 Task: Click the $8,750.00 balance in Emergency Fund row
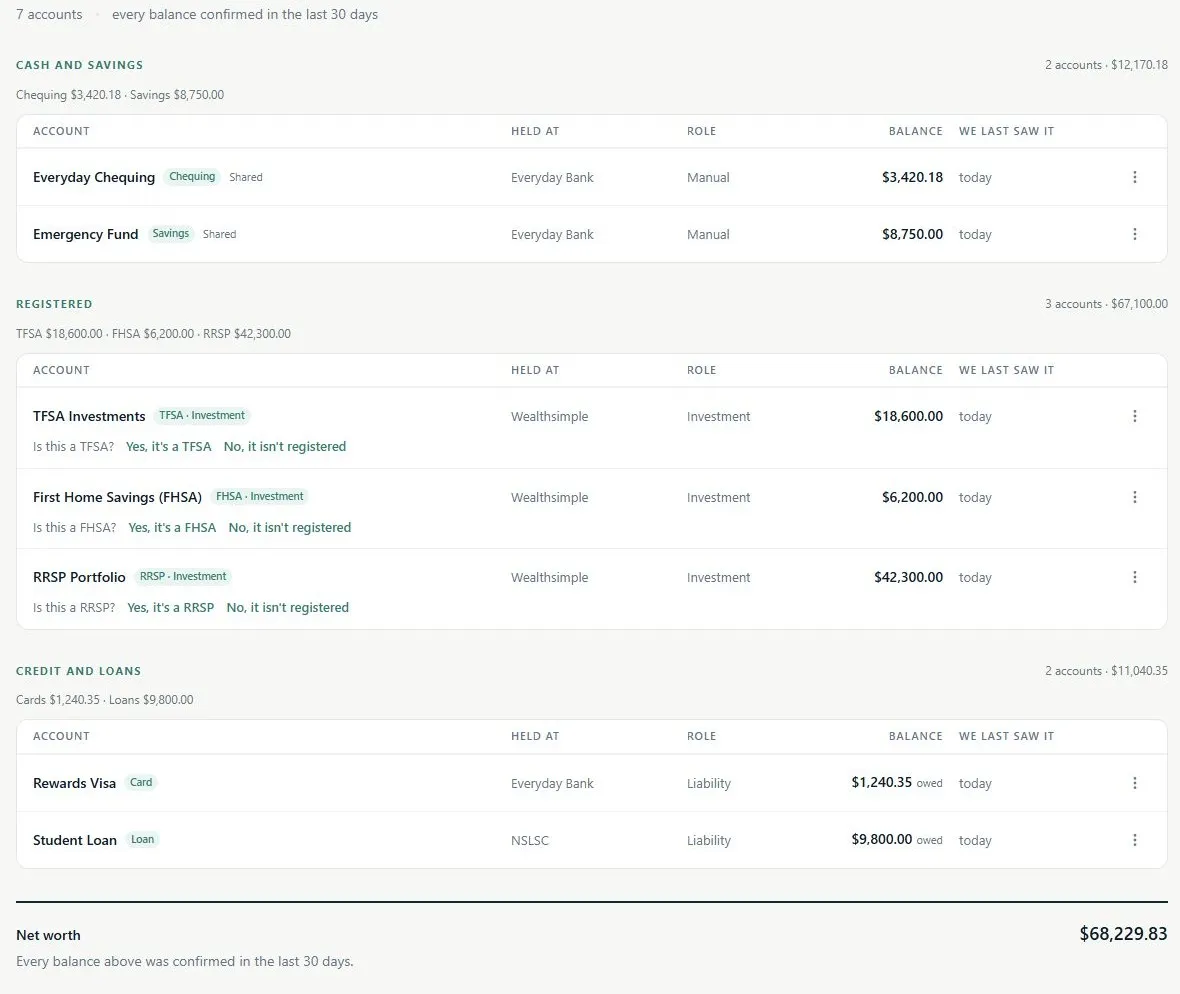tap(912, 234)
